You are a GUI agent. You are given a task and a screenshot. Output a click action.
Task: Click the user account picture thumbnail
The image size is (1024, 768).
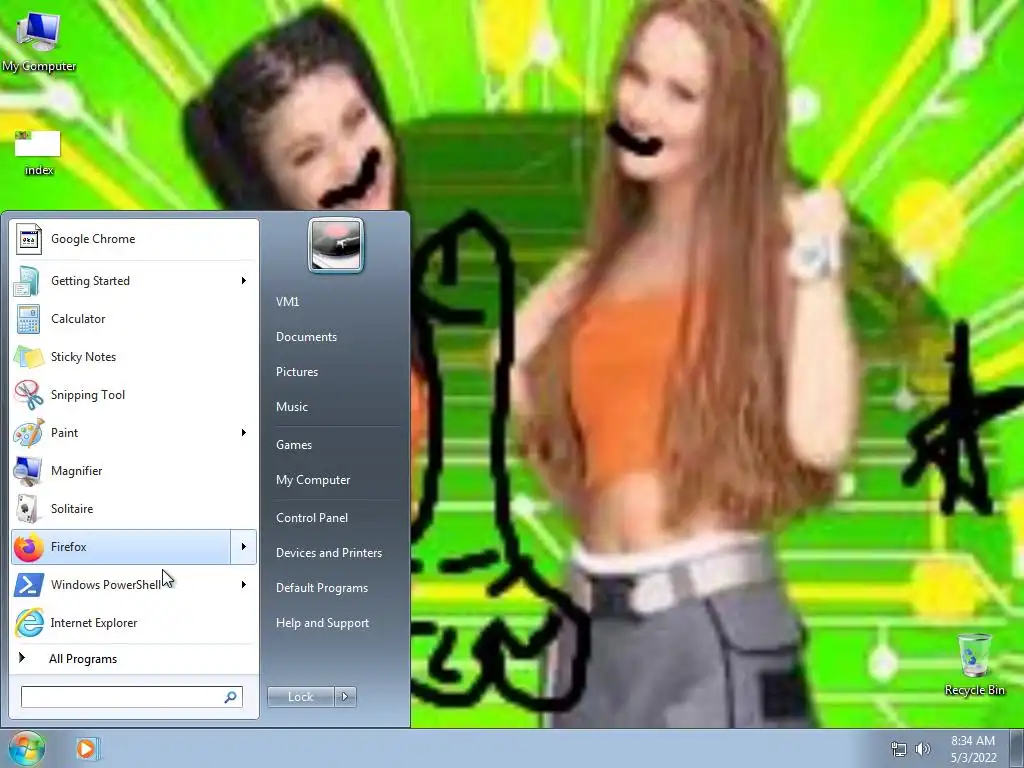(336, 246)
